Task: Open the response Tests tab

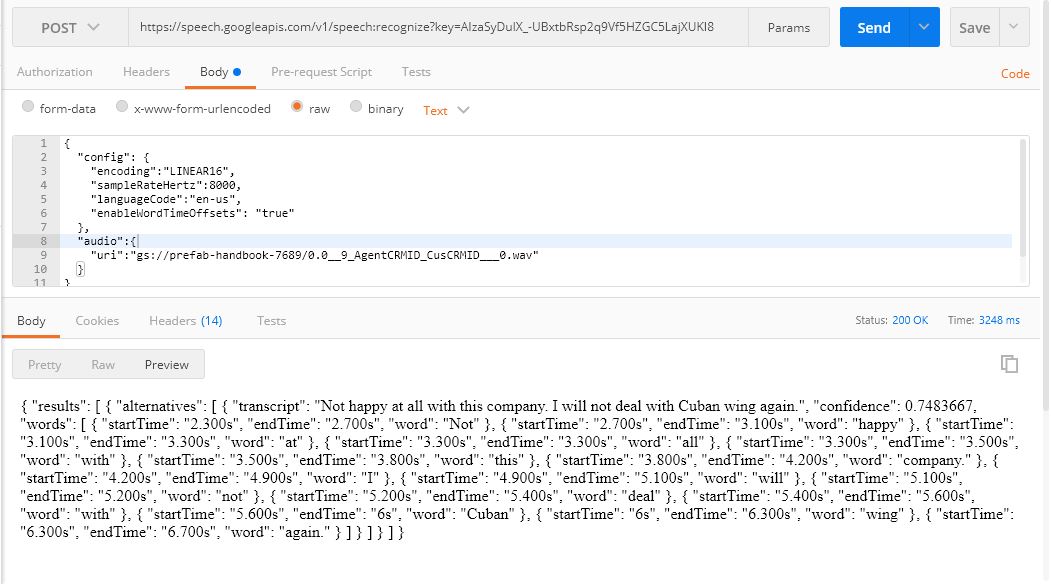Action: point(271,320)
